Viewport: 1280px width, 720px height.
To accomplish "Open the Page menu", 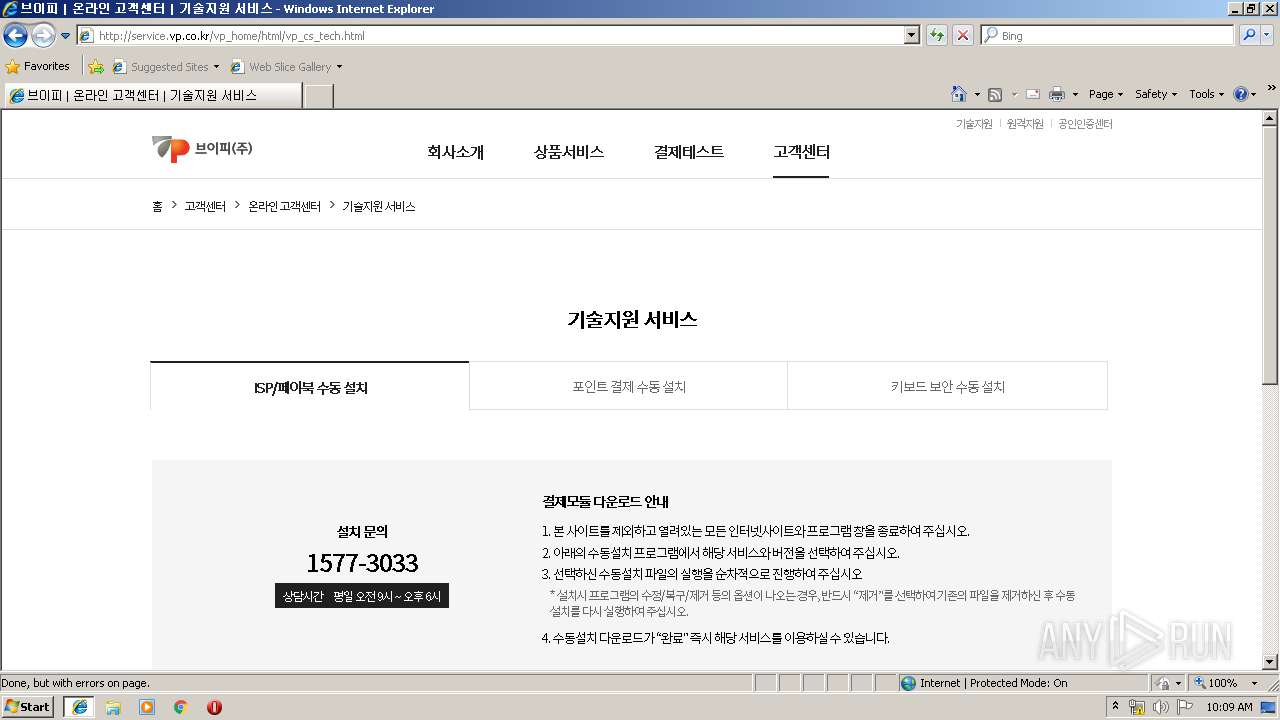I will click(x=1105, y=94).
